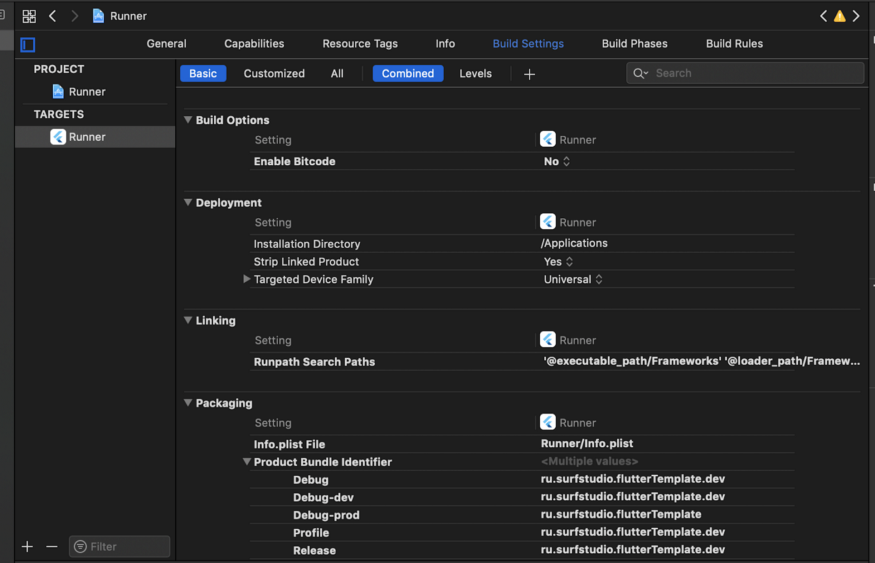
Task: Click the grid-shaped related items icon
Action: (29, 16)
